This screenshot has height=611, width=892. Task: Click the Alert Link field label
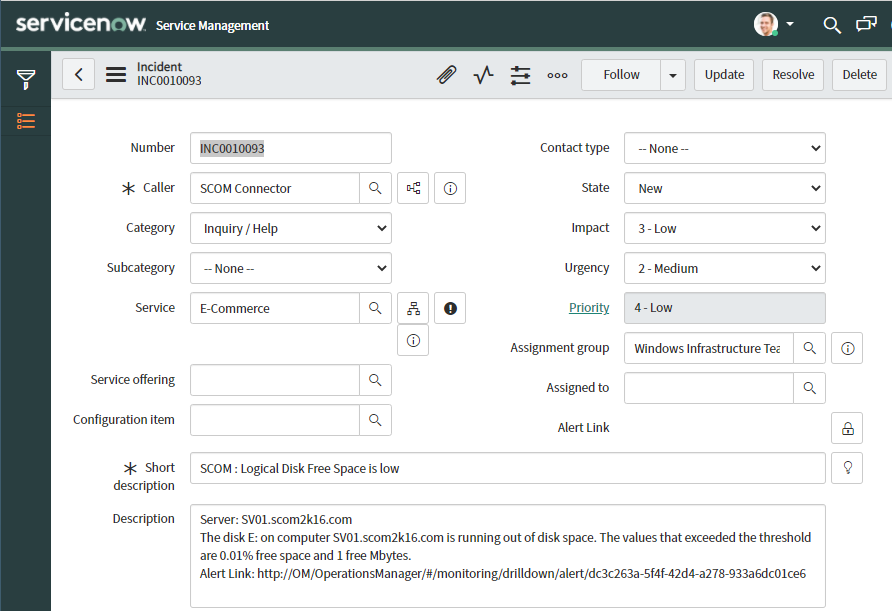tap(583, 428)
